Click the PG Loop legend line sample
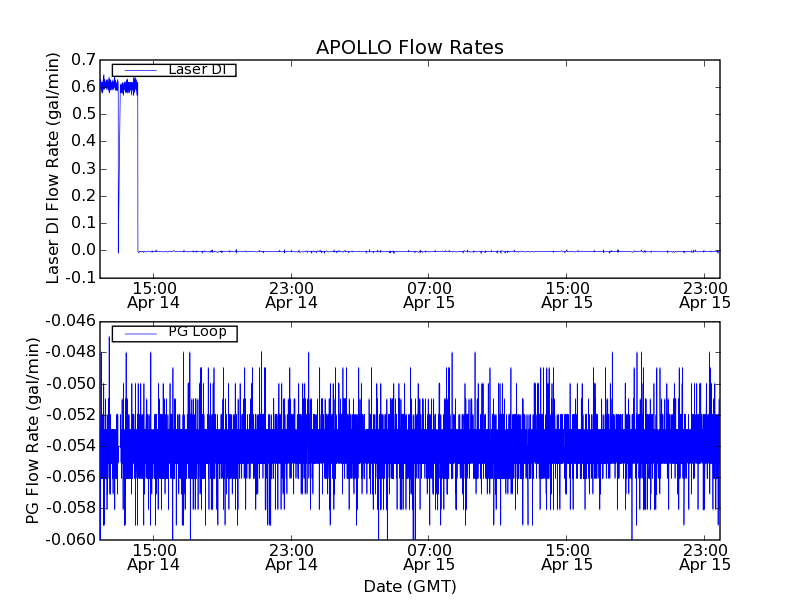The image size is (800, 600). (x=140, y=334)
